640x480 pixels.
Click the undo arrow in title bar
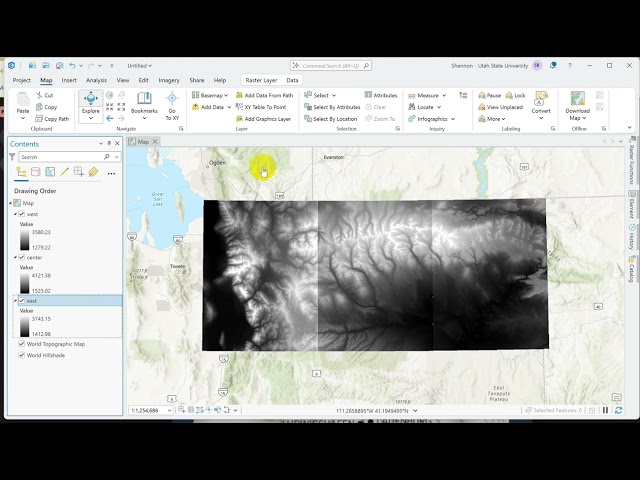coord(72,65)
